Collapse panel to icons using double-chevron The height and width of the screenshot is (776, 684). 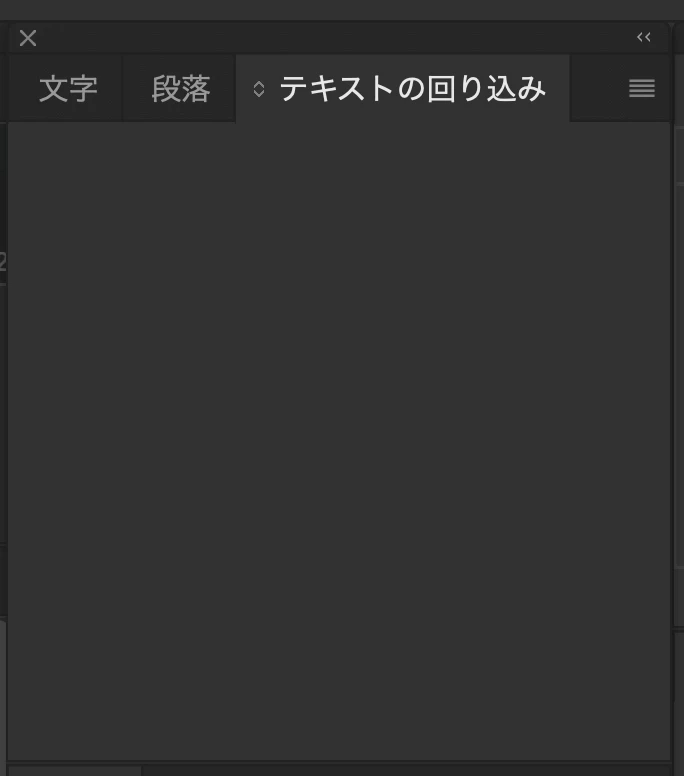tap(643, 37)
